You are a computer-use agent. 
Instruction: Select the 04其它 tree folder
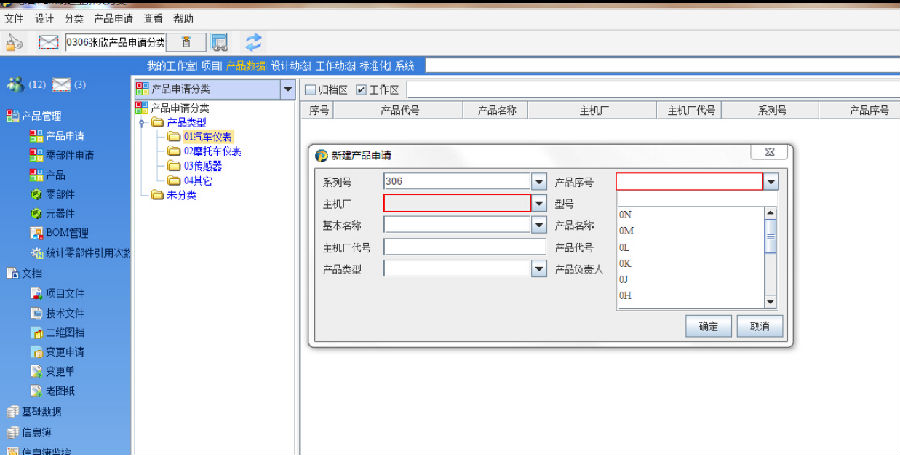click(191, 181)
